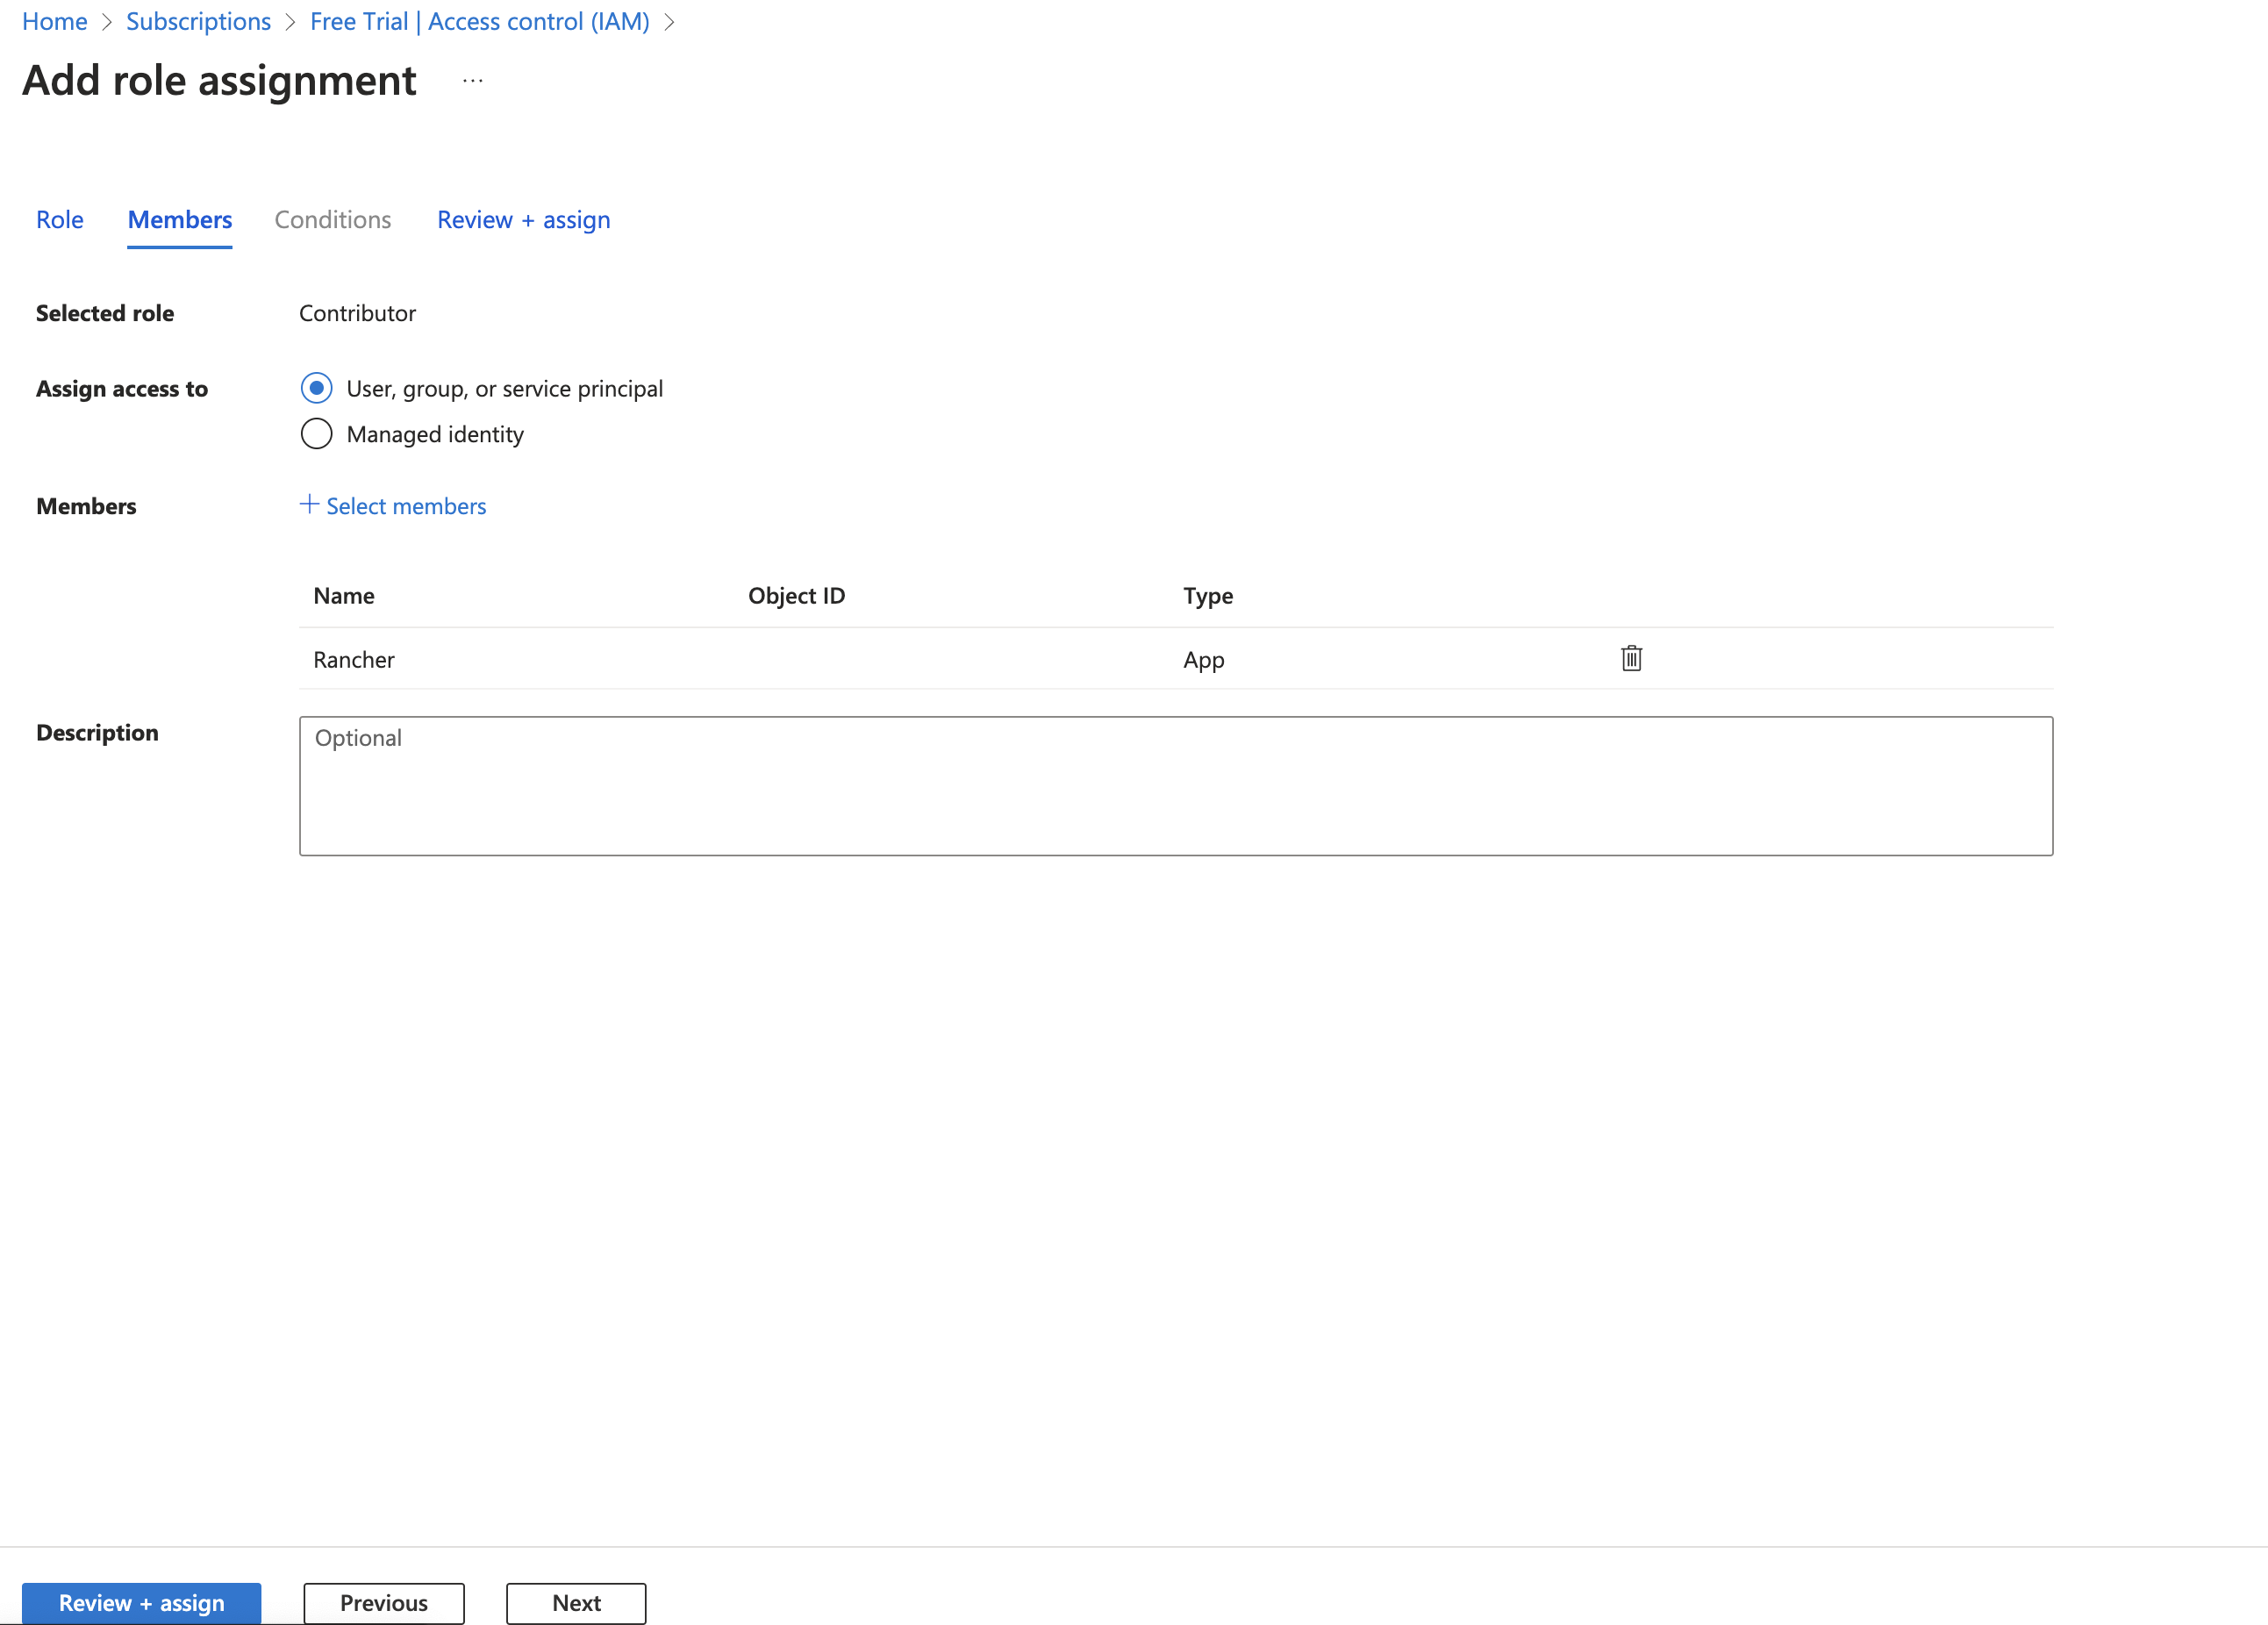The width and height of the screenshot is (2268, 1625).
Task: Click the delete icon for Rancher
Action: pos(1632,658)
